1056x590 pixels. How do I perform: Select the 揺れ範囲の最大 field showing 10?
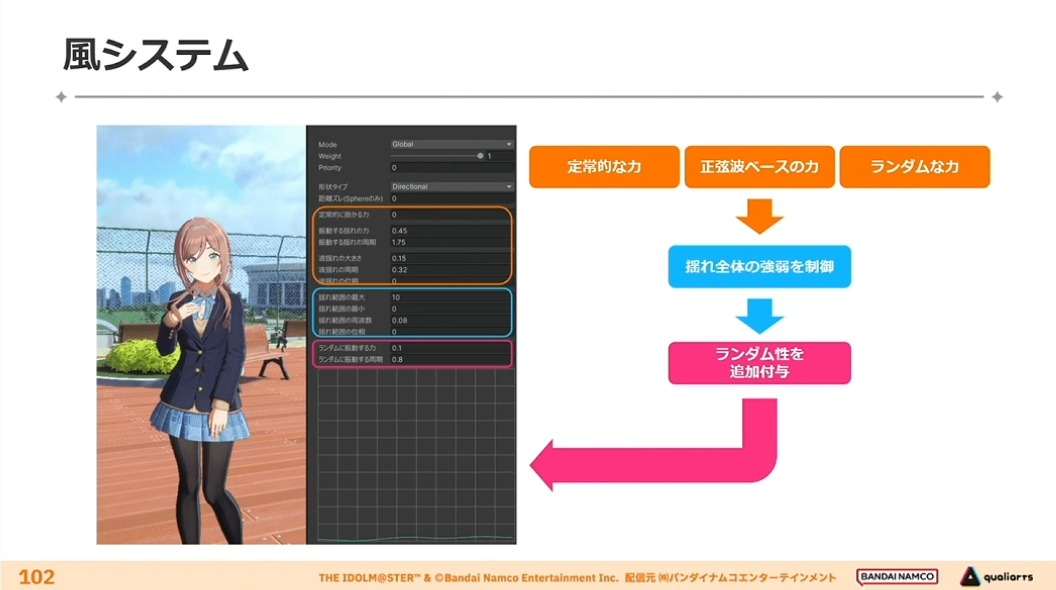pos(449,297)
